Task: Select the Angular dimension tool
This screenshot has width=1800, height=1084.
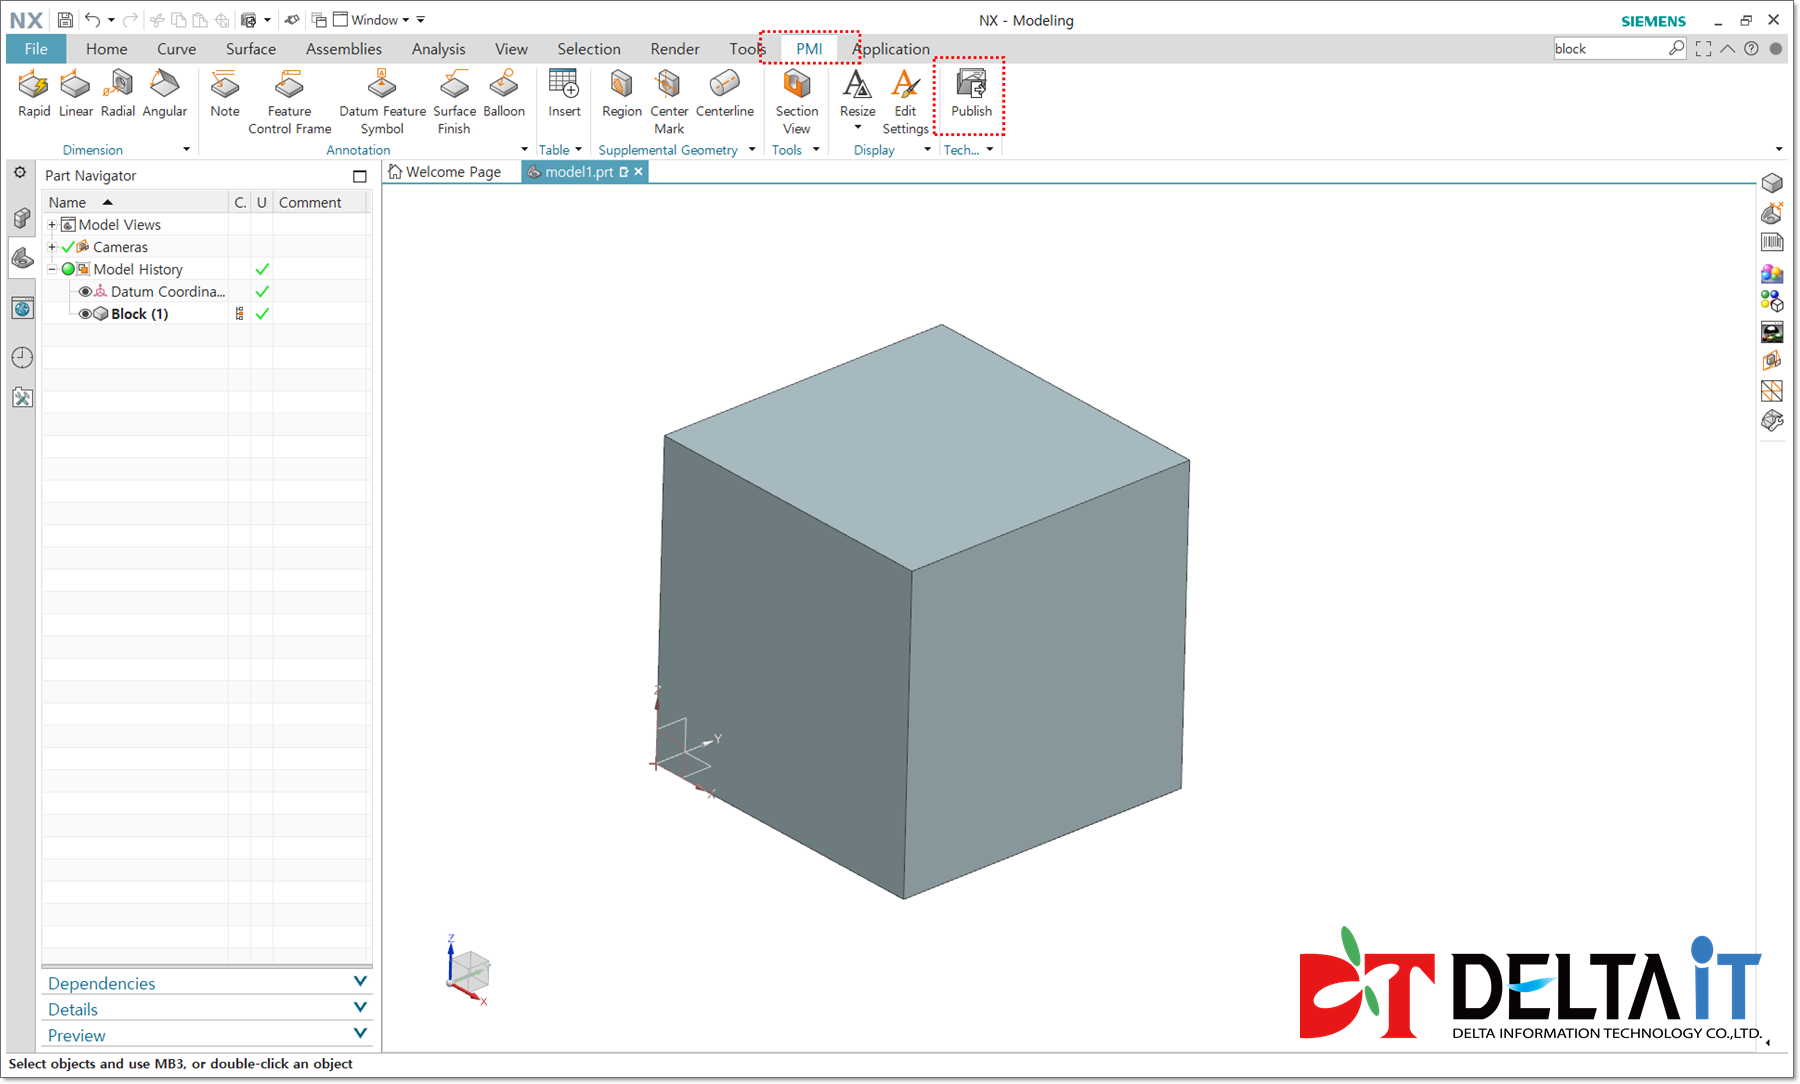Action: tap(164, 95)
